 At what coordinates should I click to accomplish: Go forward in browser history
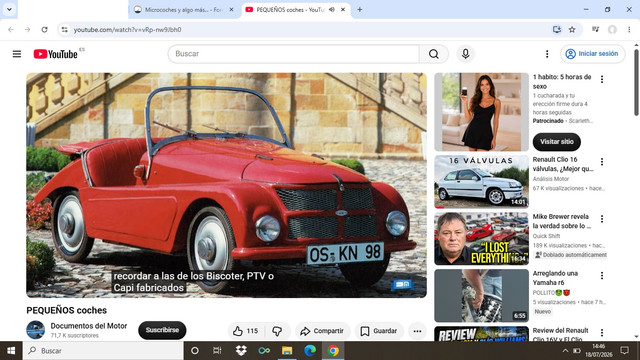tap(28, 29)
